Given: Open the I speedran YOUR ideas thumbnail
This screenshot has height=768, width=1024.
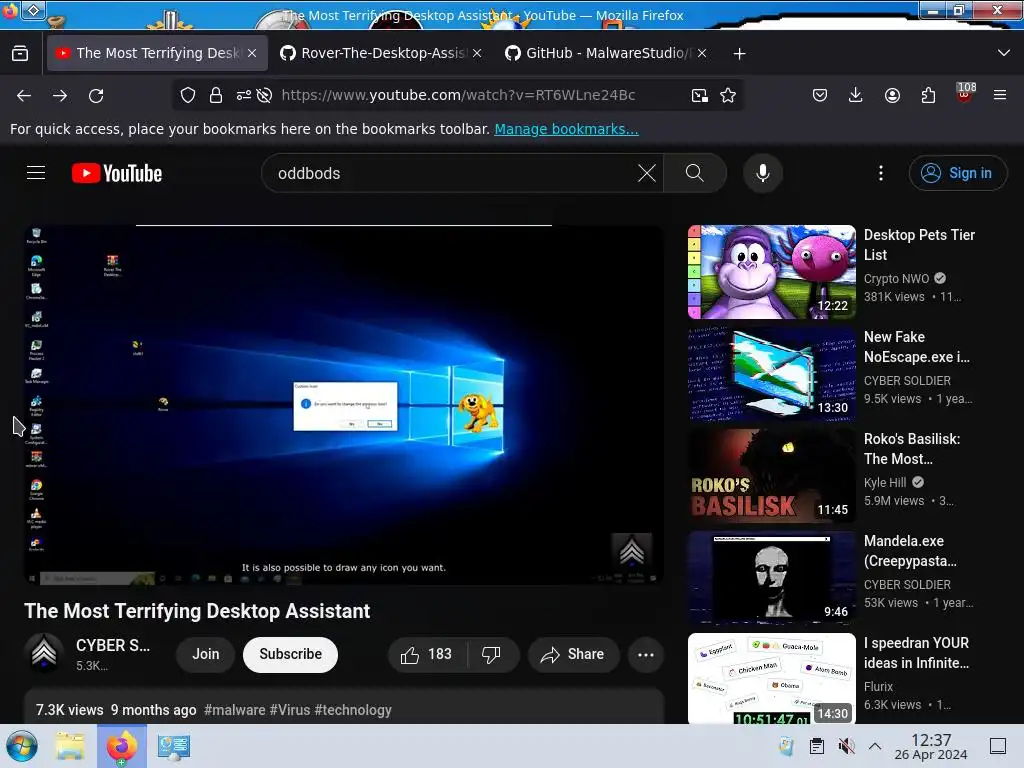Looking at the screenshot, I should (x=771, y=679).
